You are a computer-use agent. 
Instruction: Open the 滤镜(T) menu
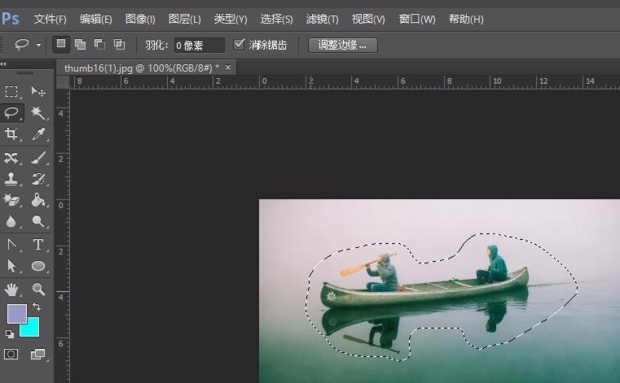pyautogui.click(x=322, y=19)
